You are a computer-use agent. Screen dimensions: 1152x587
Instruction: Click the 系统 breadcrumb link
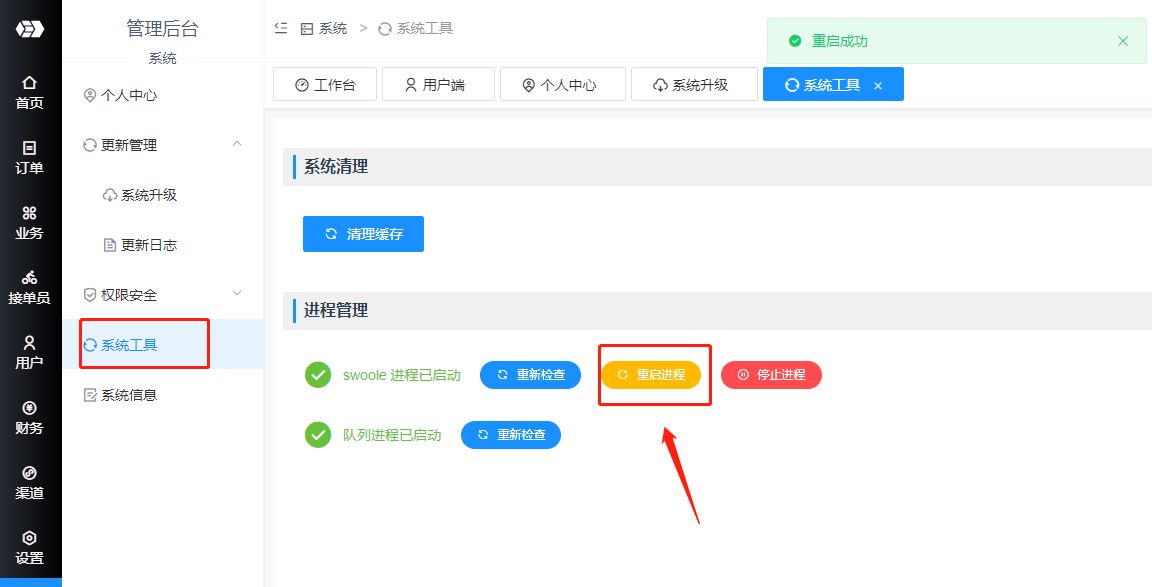[x=324, y=29]
